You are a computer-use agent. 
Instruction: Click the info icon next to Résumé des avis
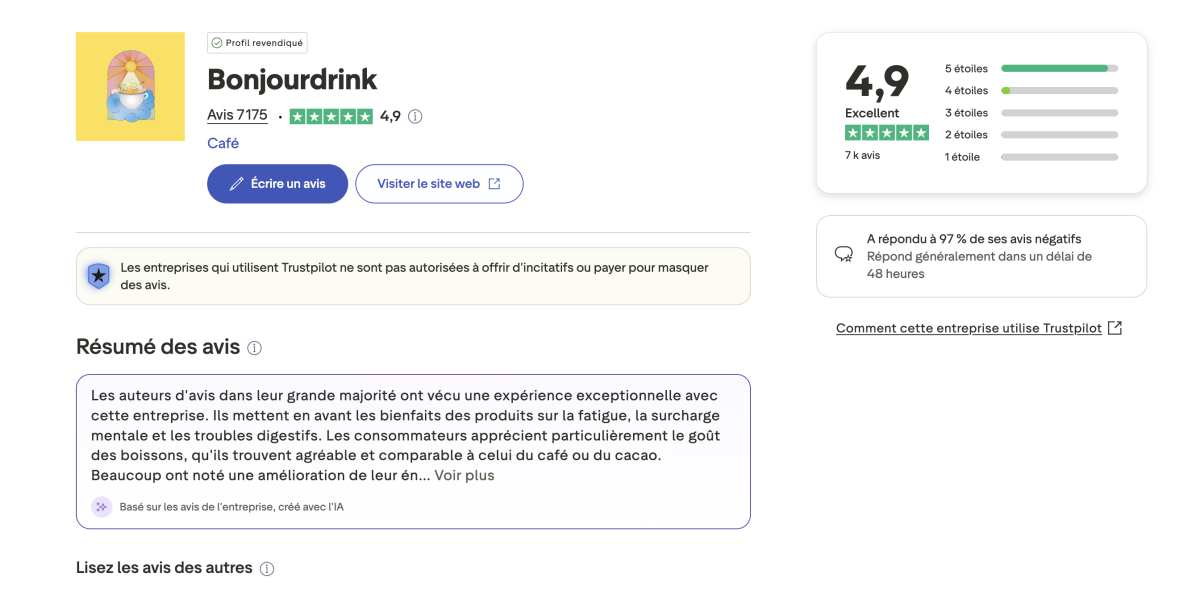(254, 348)
